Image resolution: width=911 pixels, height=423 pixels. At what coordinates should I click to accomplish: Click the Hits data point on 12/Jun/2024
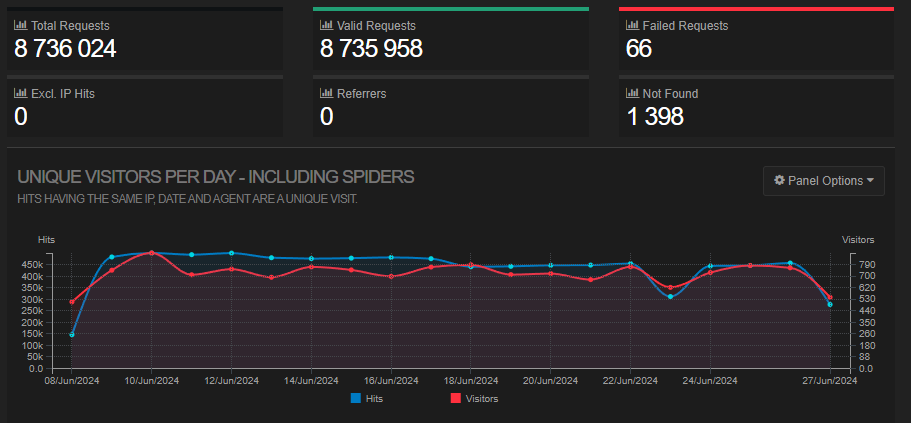[x=232, y=253]
